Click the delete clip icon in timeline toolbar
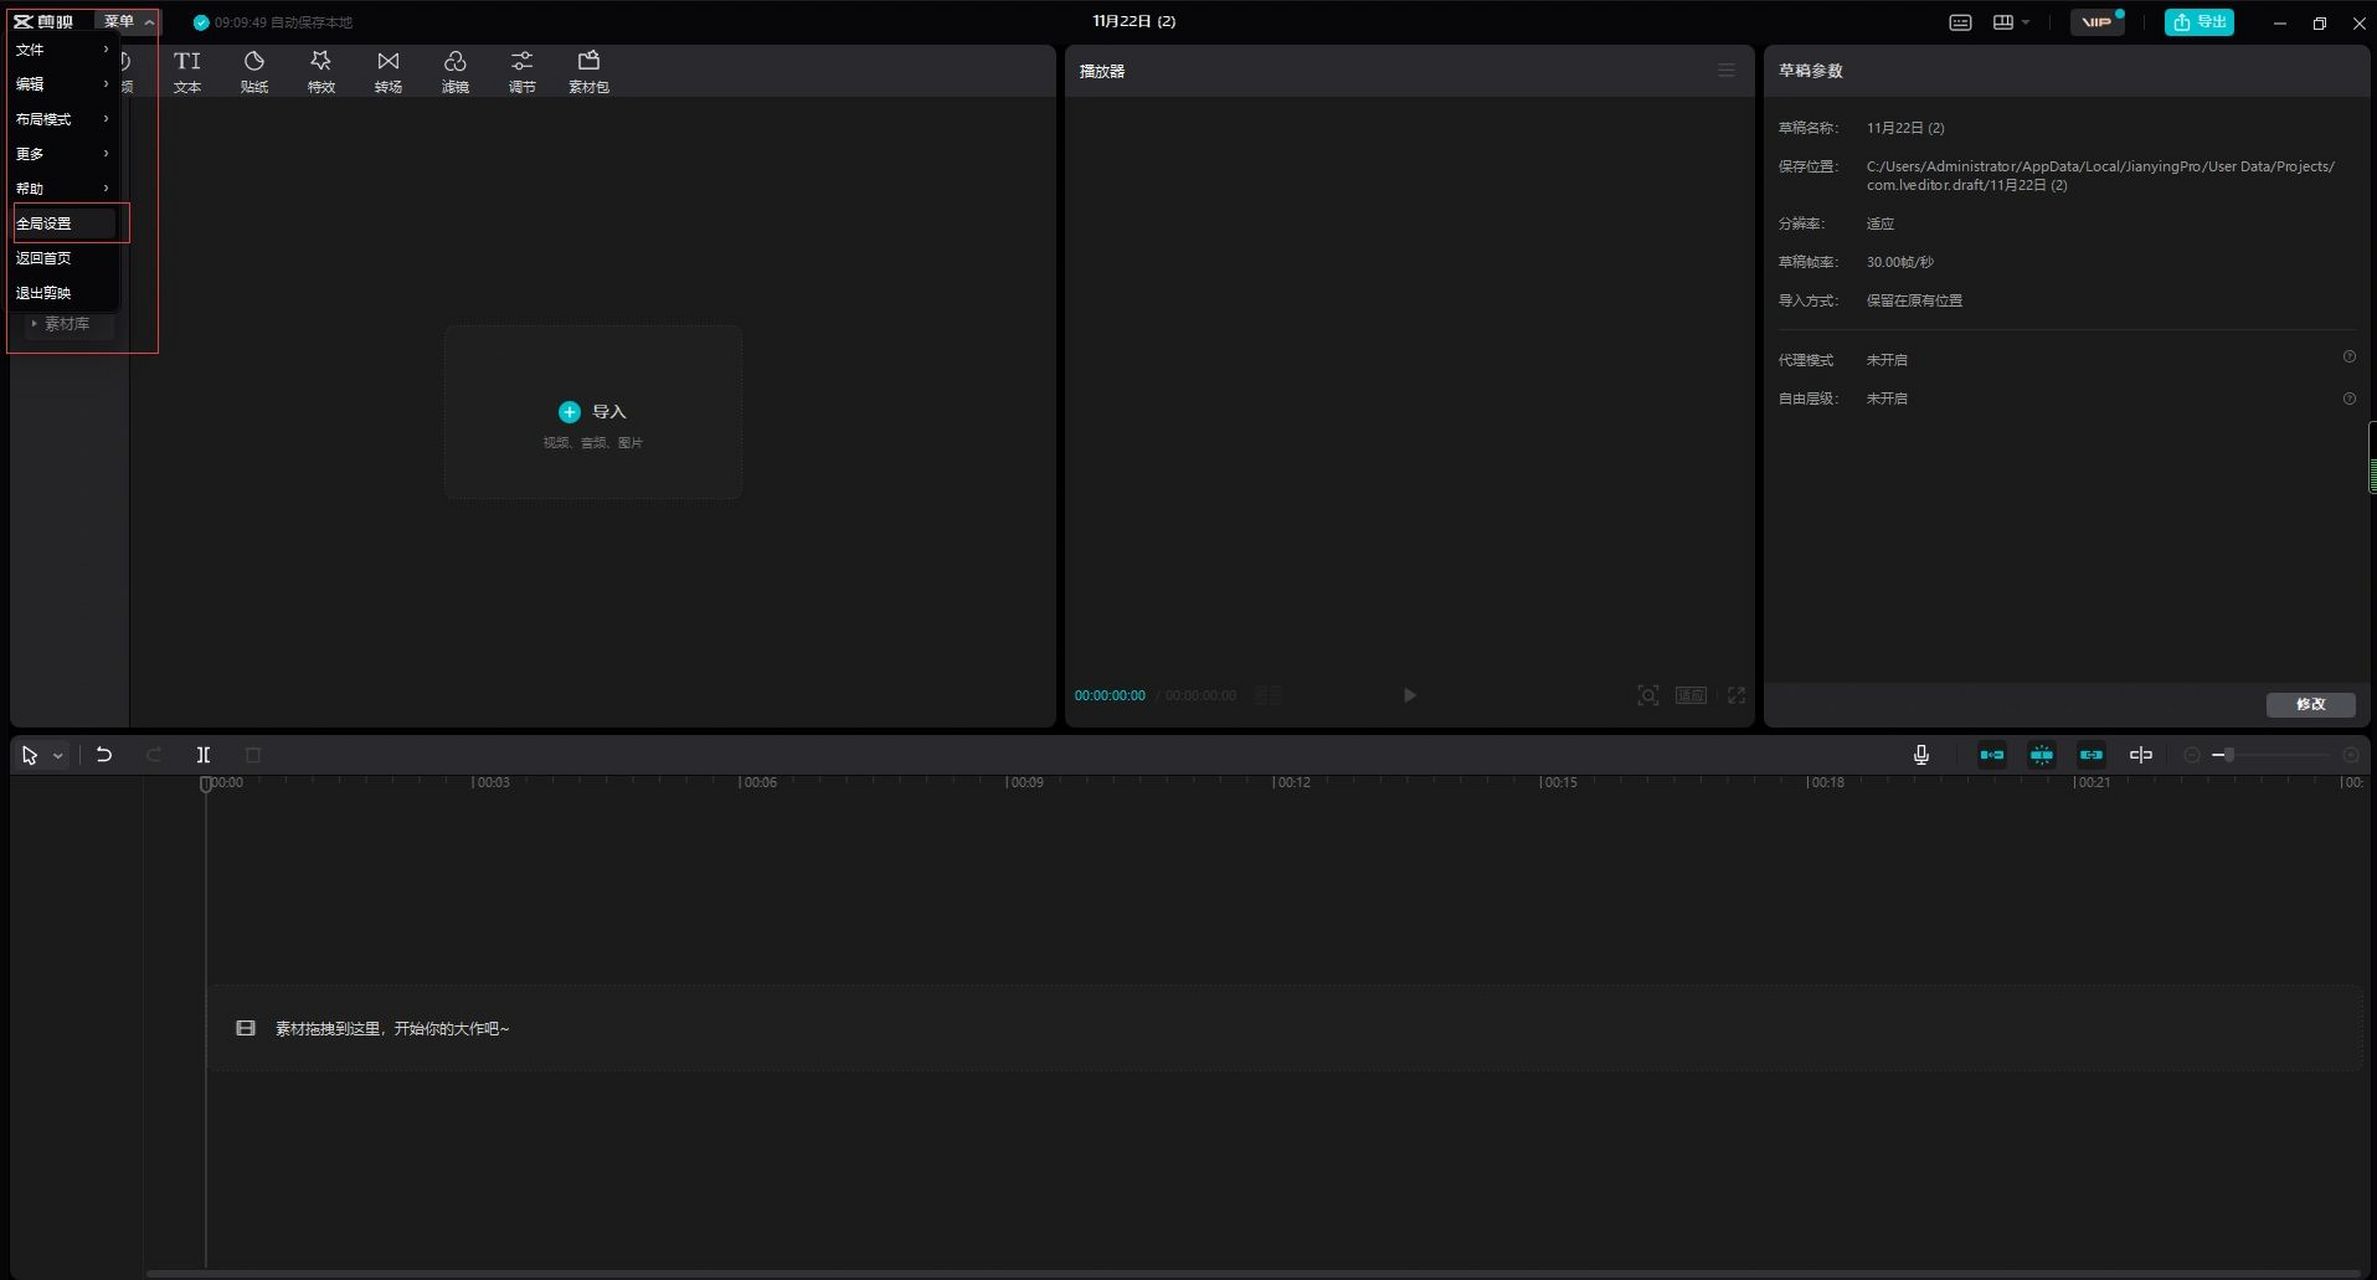 coord(253,755)
